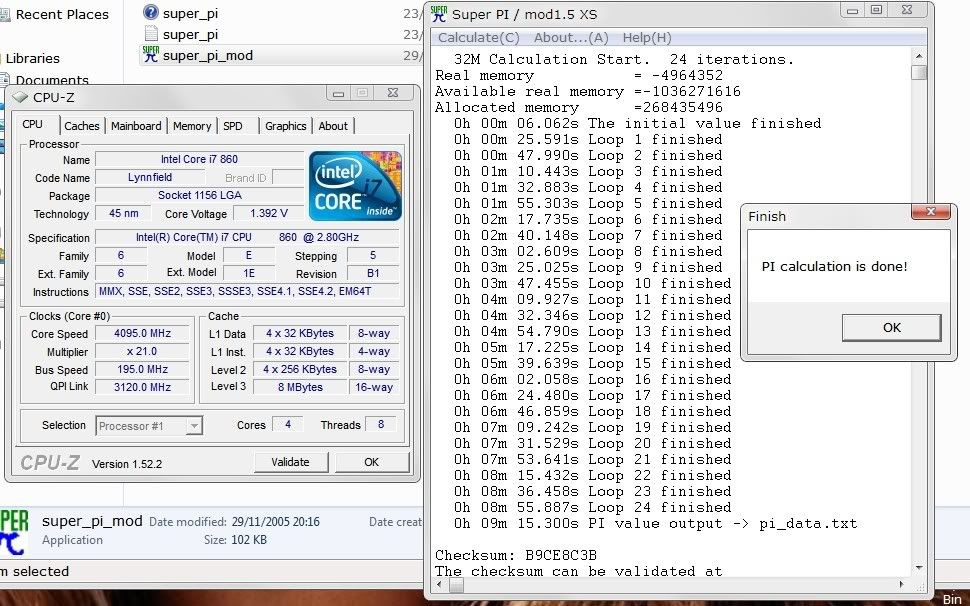Open the SPD tab in CPU-Z
Viewport: 970px width, 606px height.
(233, 126)
